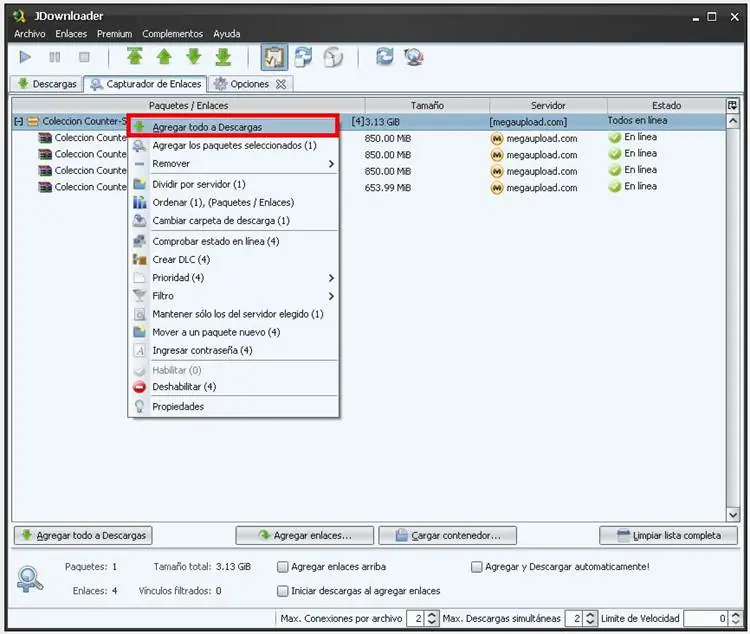Choose Agregar todo a Descargas in context menu
This screenshot has height=634, width=750.
(x=233, y=127)
